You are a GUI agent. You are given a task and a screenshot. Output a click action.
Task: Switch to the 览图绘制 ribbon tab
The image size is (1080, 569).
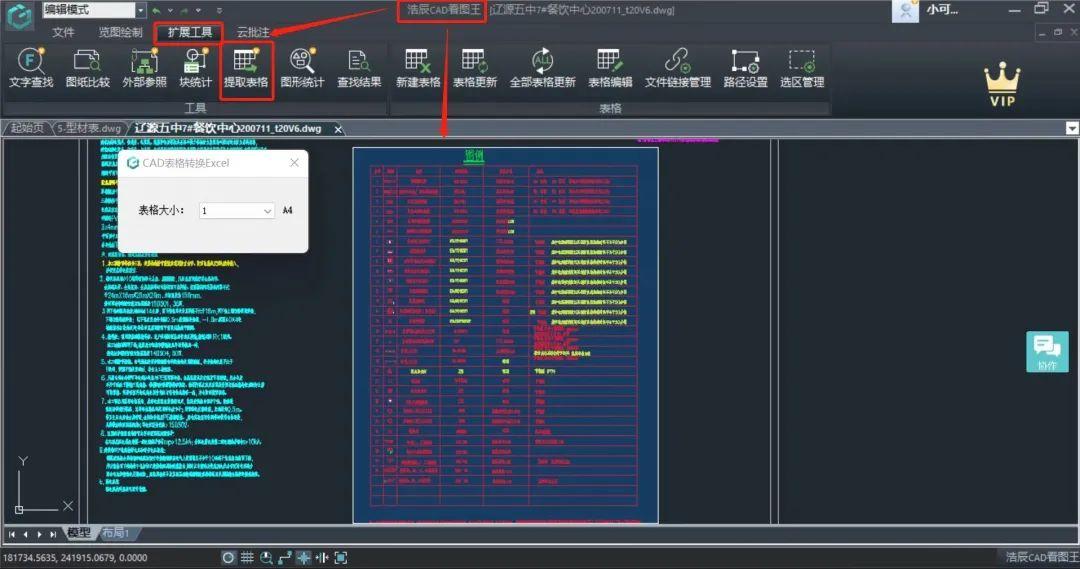click(x=120, y=32)
